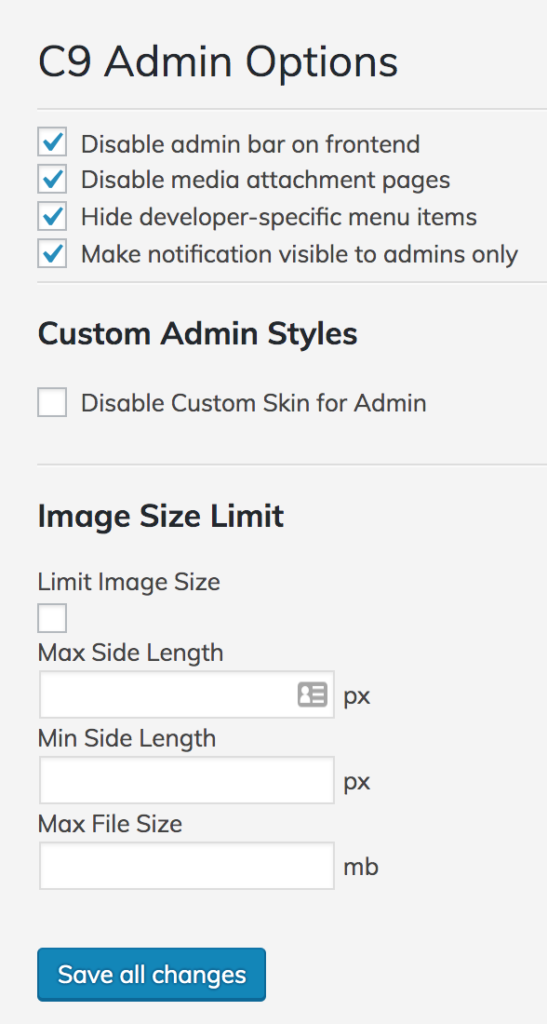Click the 'Image Size Limit' section heading

pos(161,516)
